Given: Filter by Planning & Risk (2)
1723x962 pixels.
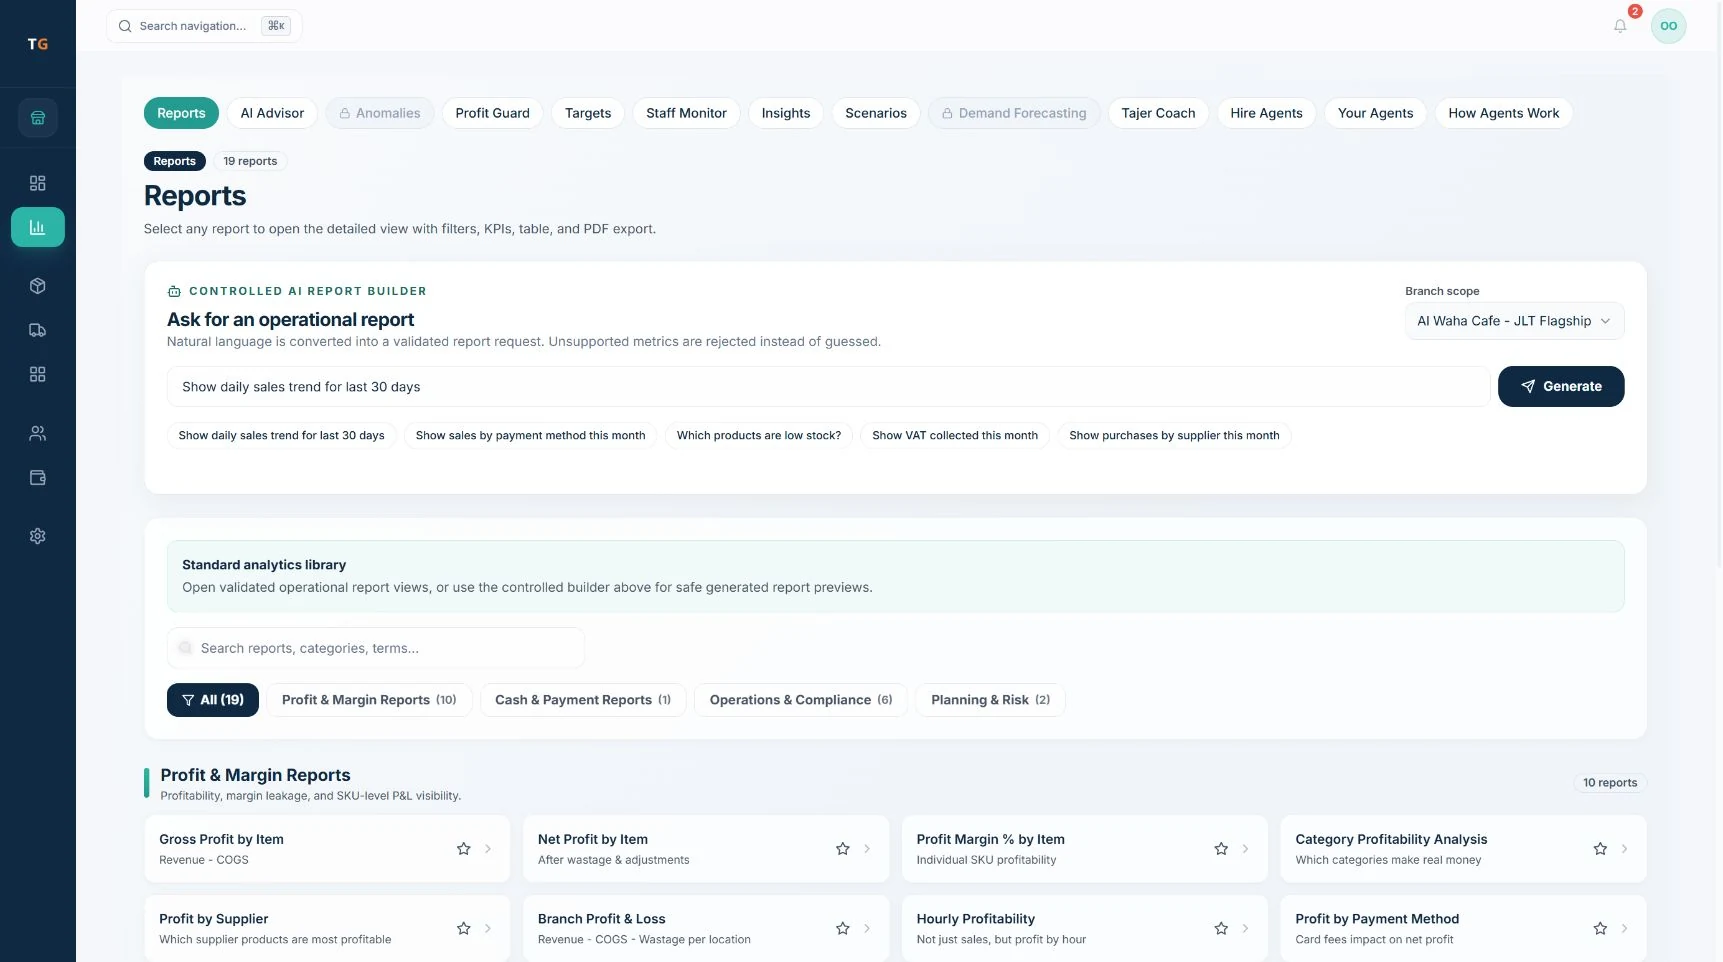Looking at the screenshot, I should click(990, 700).
